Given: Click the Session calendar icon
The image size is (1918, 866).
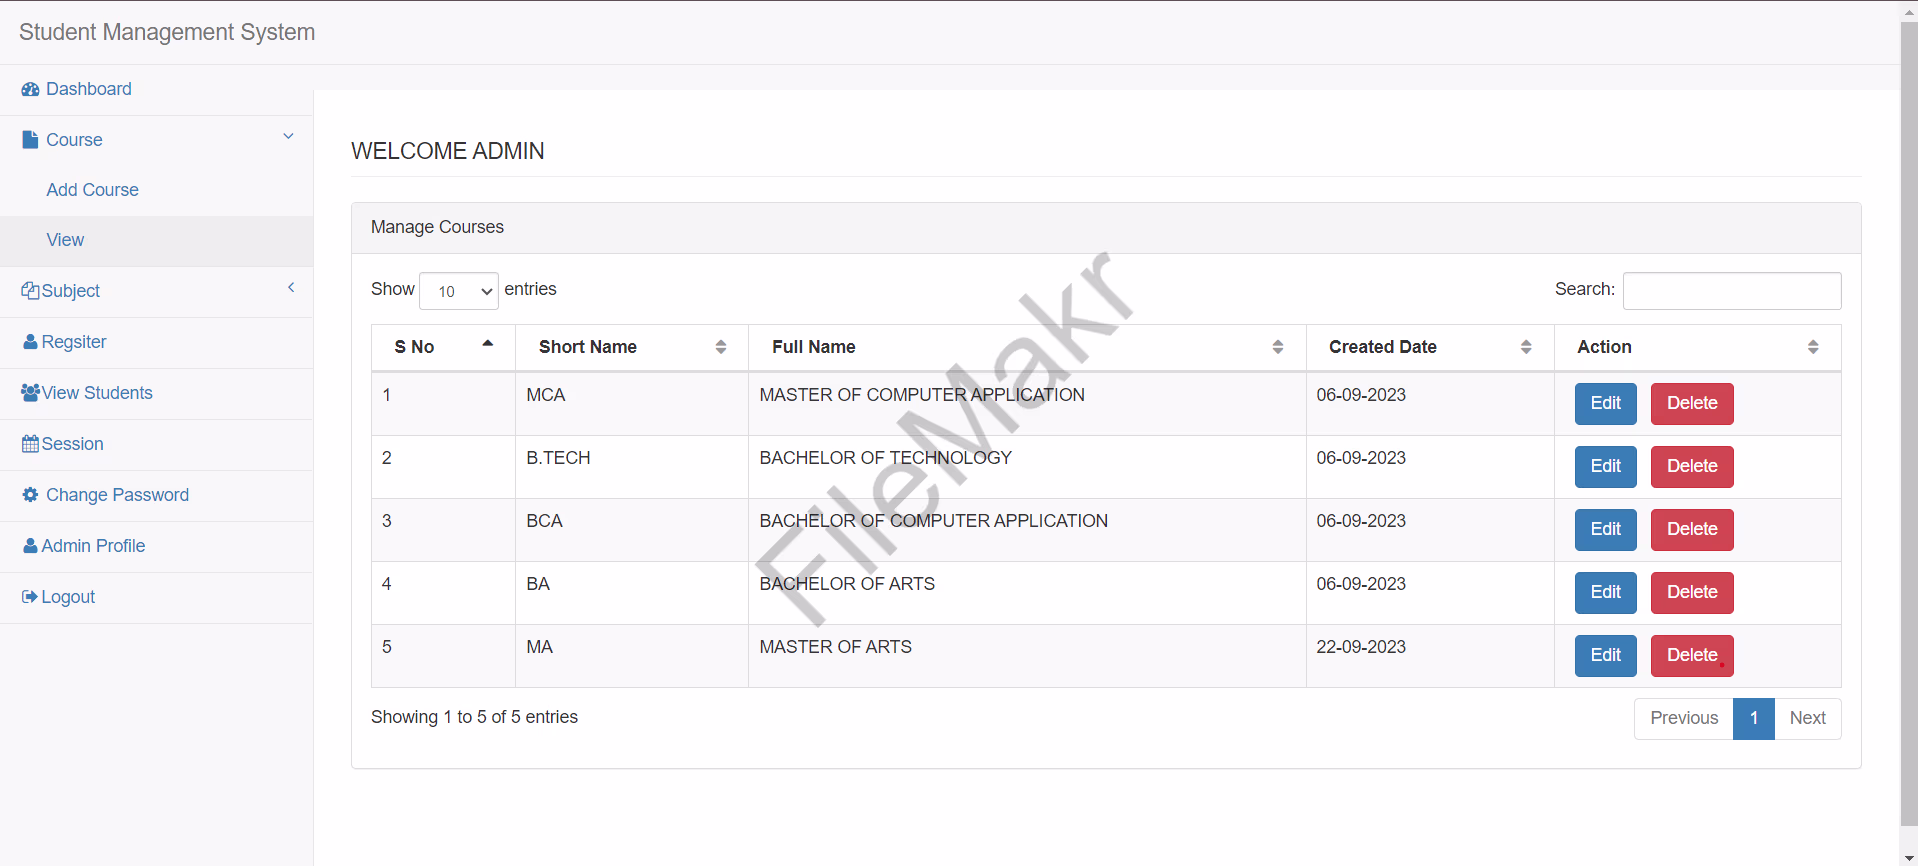Looking at the screenshot, I should [x=30, y=444].
